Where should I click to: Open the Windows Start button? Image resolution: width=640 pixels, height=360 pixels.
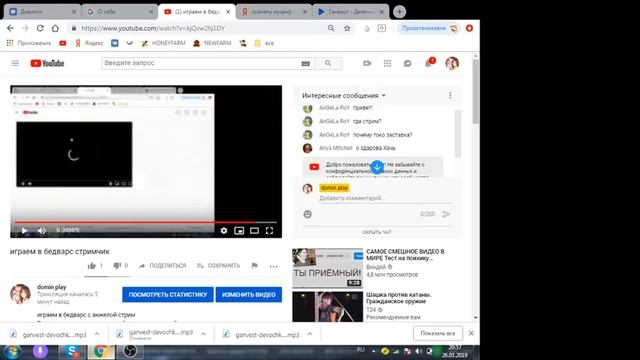[x=12, y=351]
